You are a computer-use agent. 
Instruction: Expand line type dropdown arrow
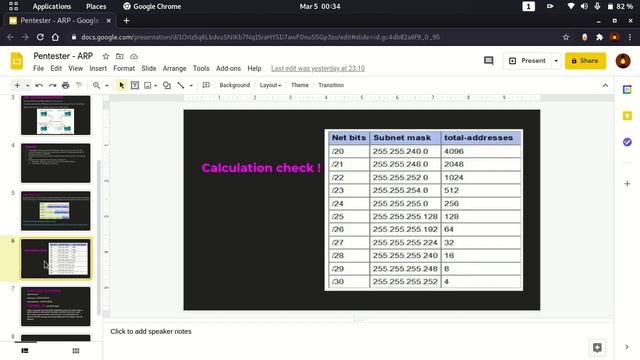(191, 86)
